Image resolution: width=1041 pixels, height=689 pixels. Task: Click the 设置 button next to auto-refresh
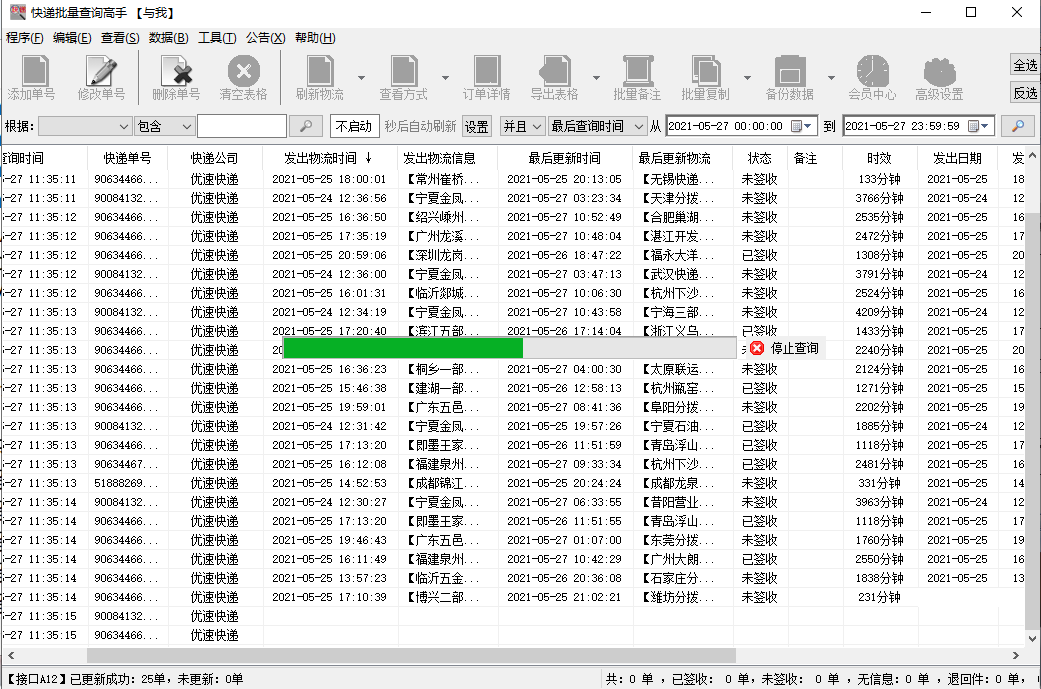pos(476,126)
